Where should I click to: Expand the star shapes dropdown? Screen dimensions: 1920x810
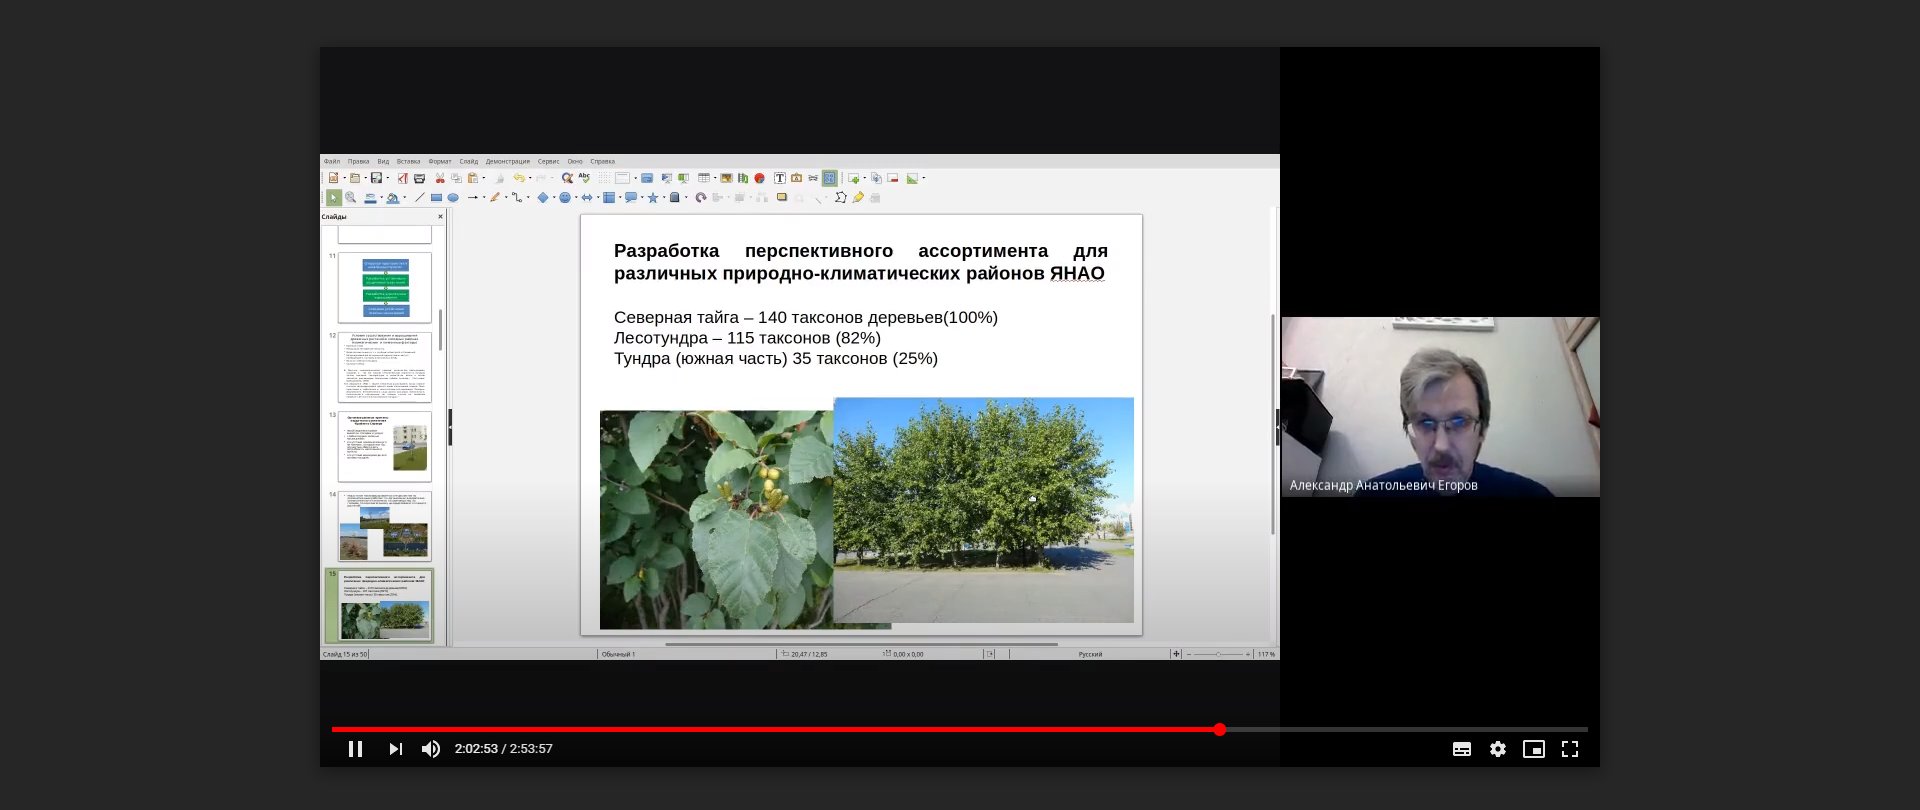pyautogui.click(x=663, y=198)
